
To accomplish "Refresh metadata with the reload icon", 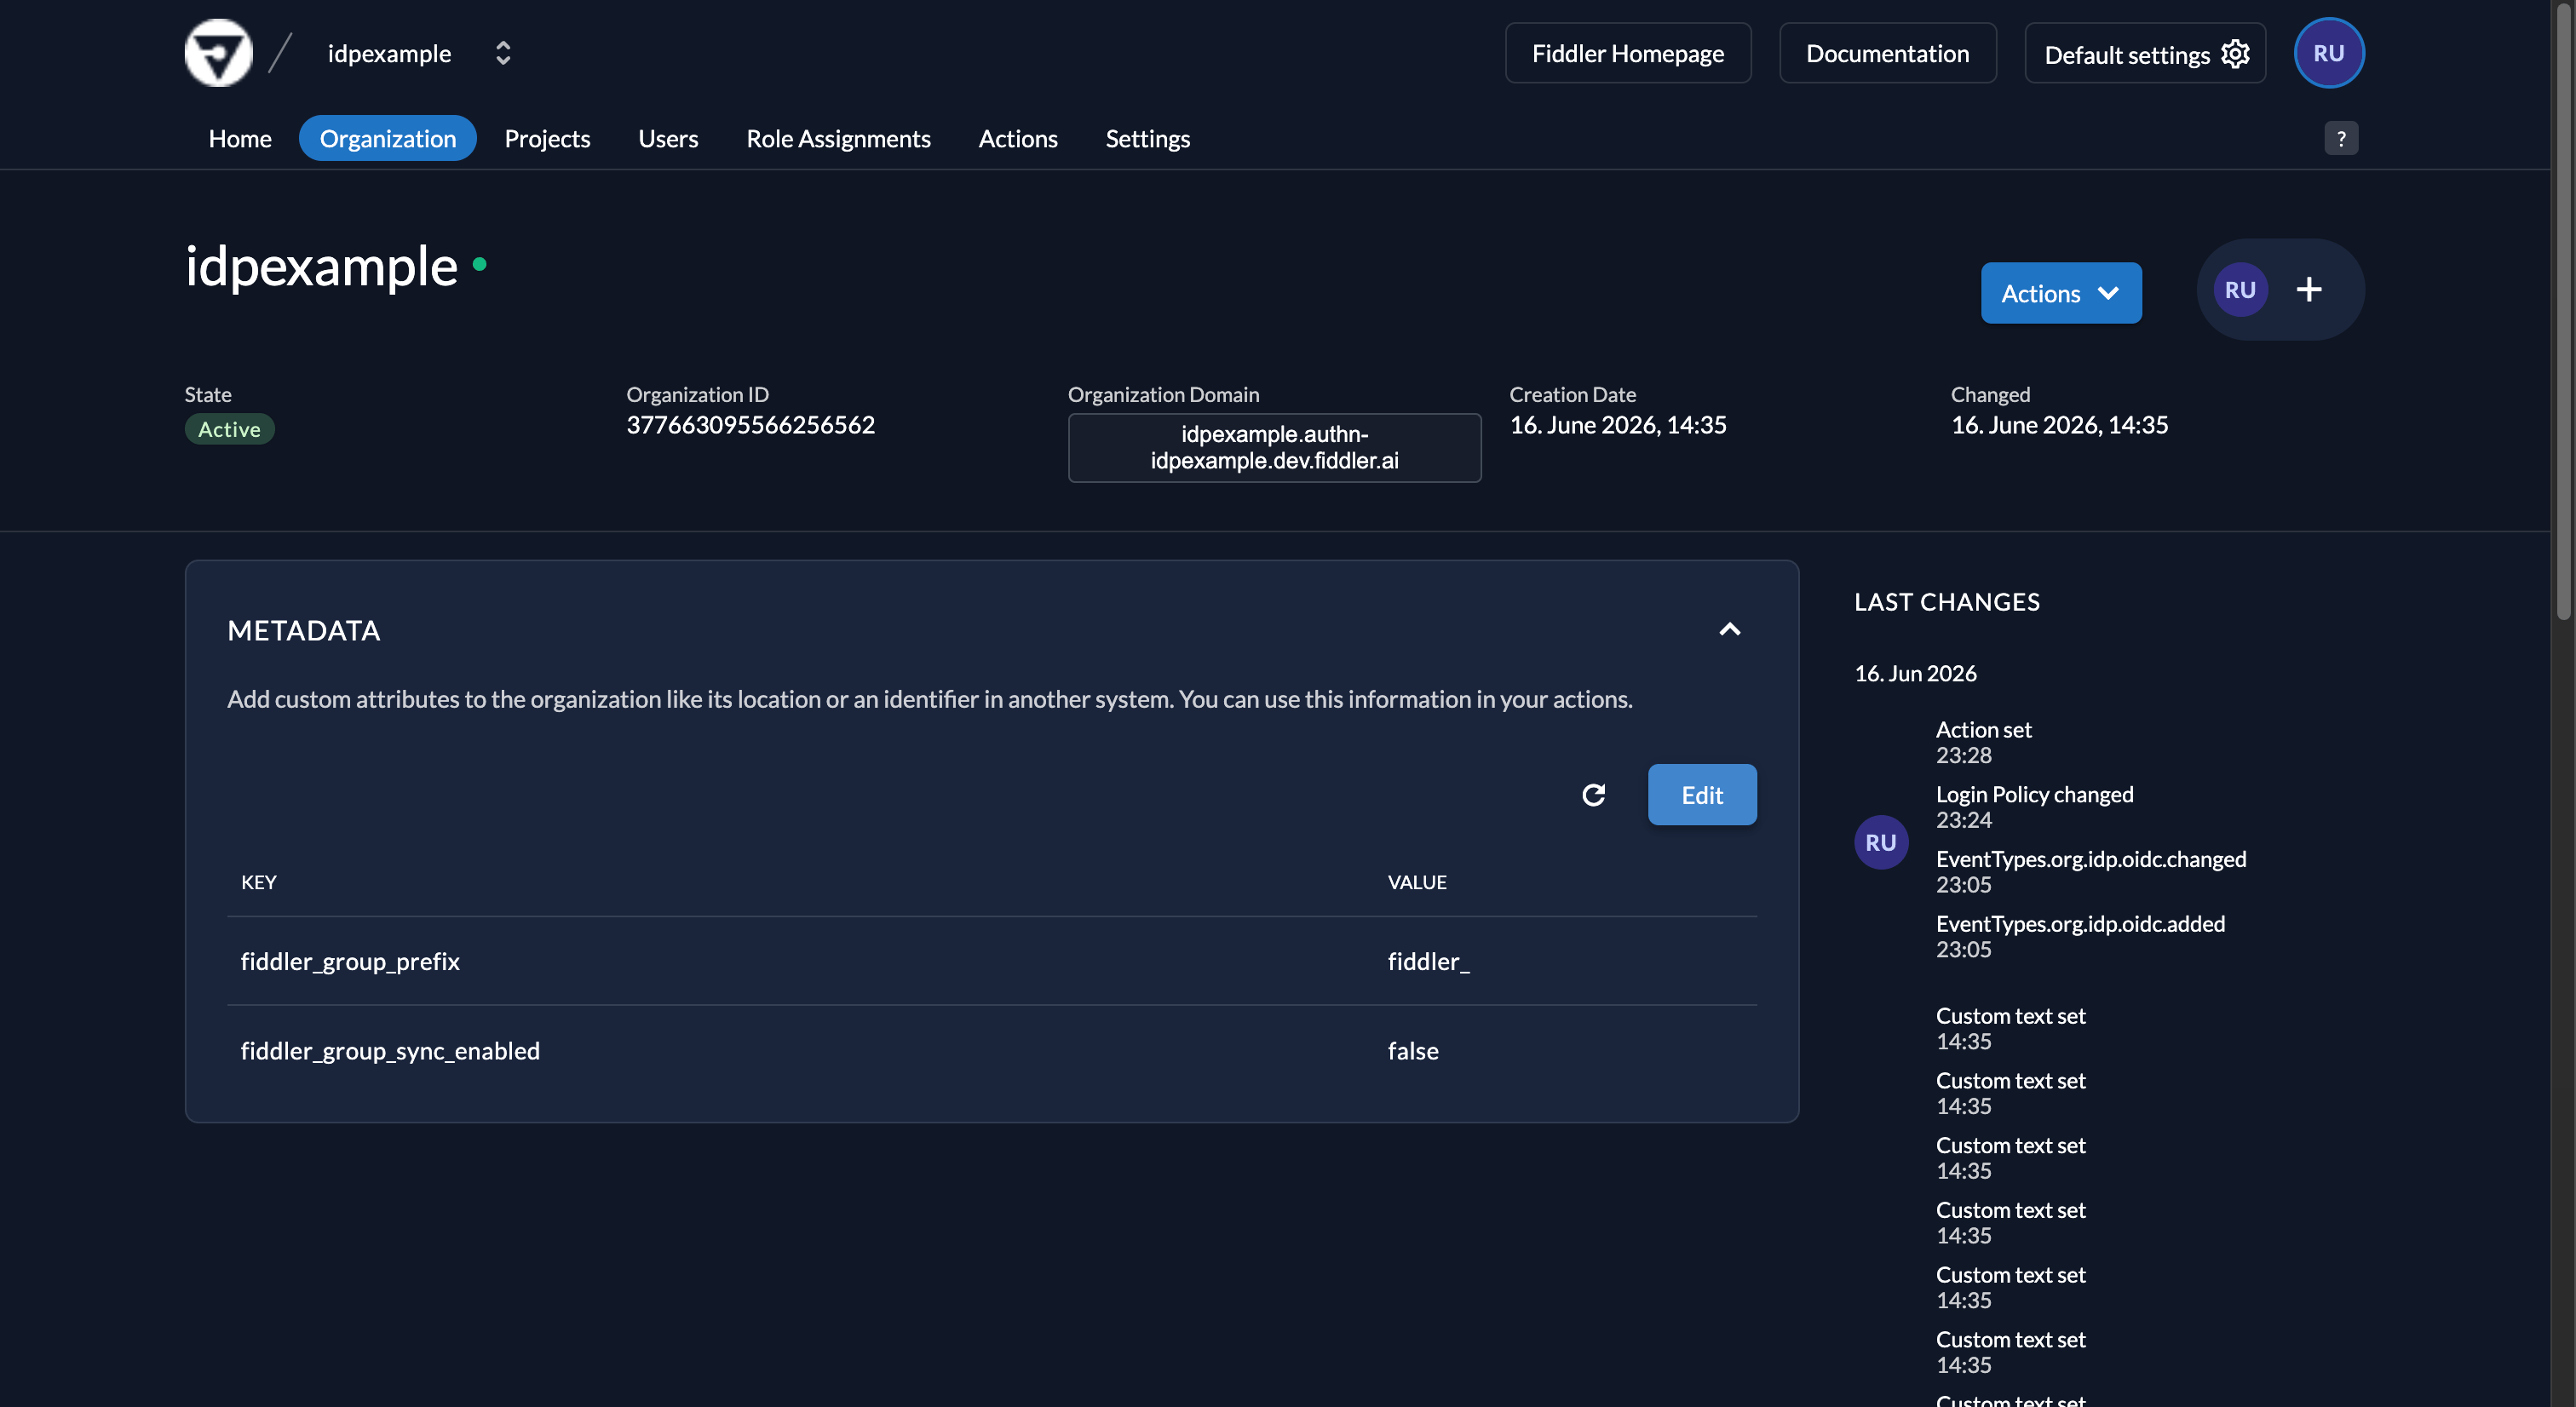I will click(1593, 795).
